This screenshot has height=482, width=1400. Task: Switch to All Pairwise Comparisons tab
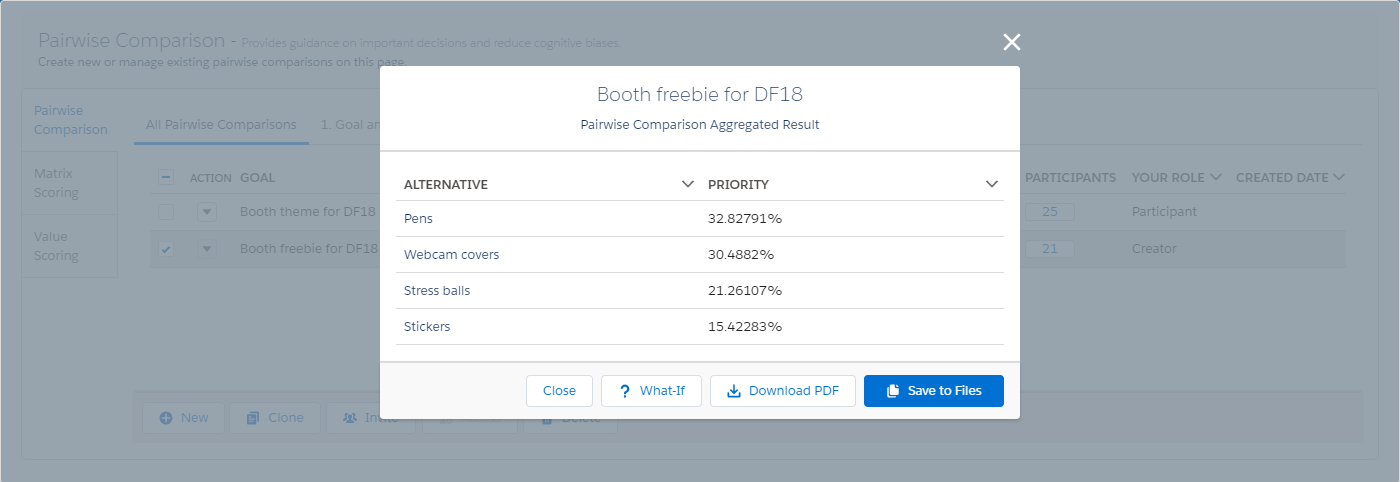(221, 125)
